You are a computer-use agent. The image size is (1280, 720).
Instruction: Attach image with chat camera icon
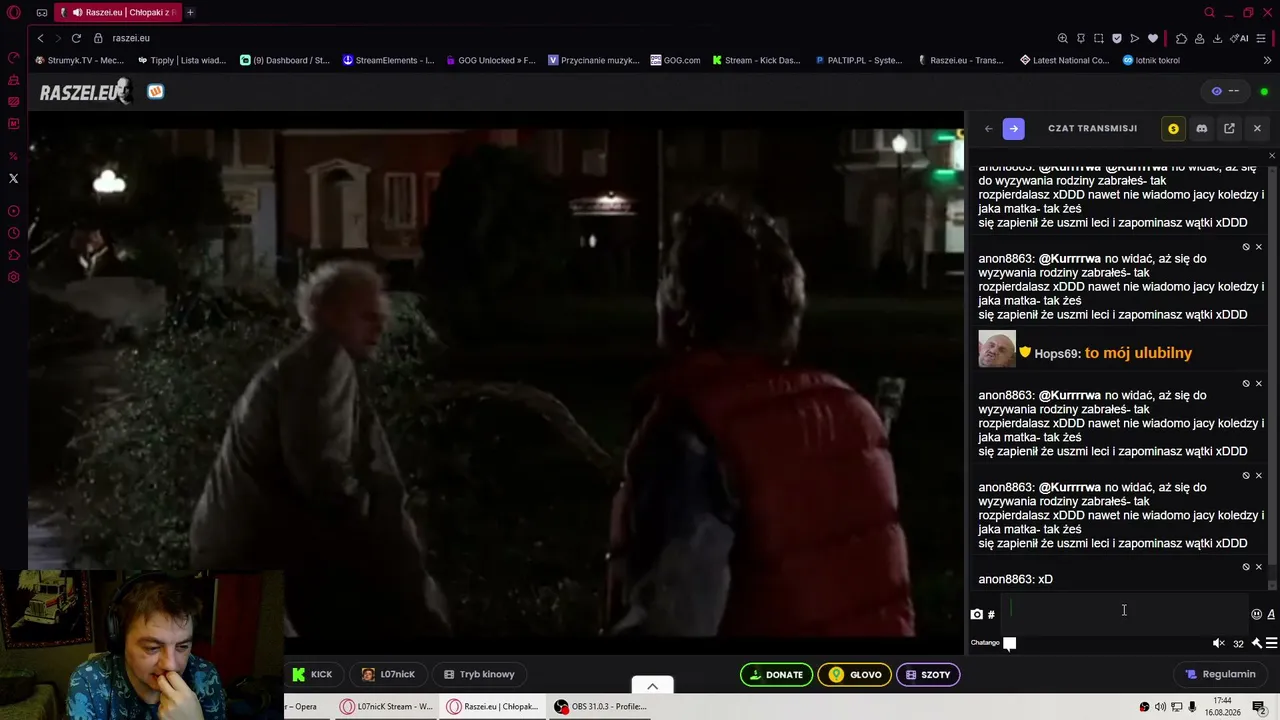pyautogui.click(x=977, y=615)
